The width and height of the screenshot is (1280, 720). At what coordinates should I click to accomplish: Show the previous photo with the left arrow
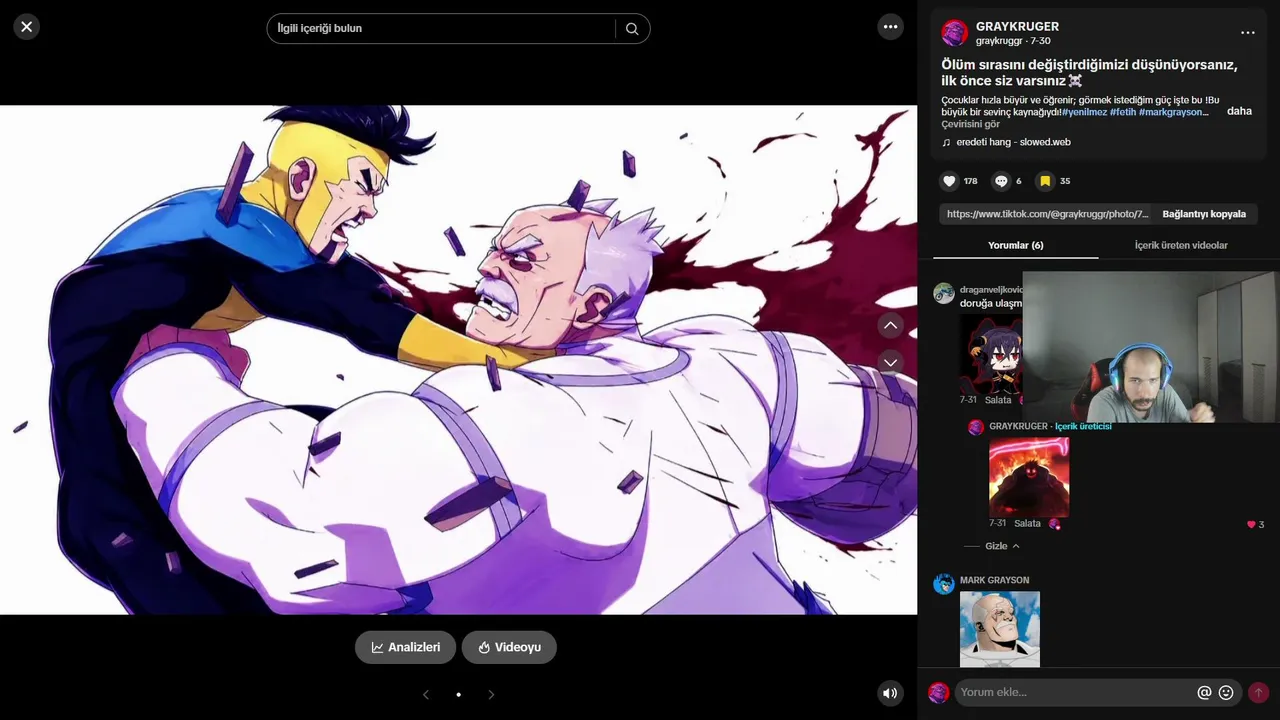point(426,694)
